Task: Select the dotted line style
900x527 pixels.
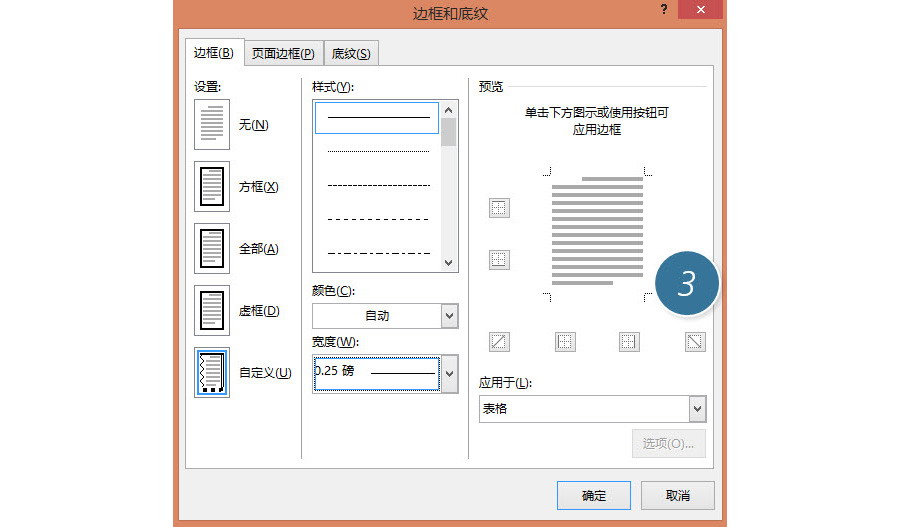Action: coord(378,152)
